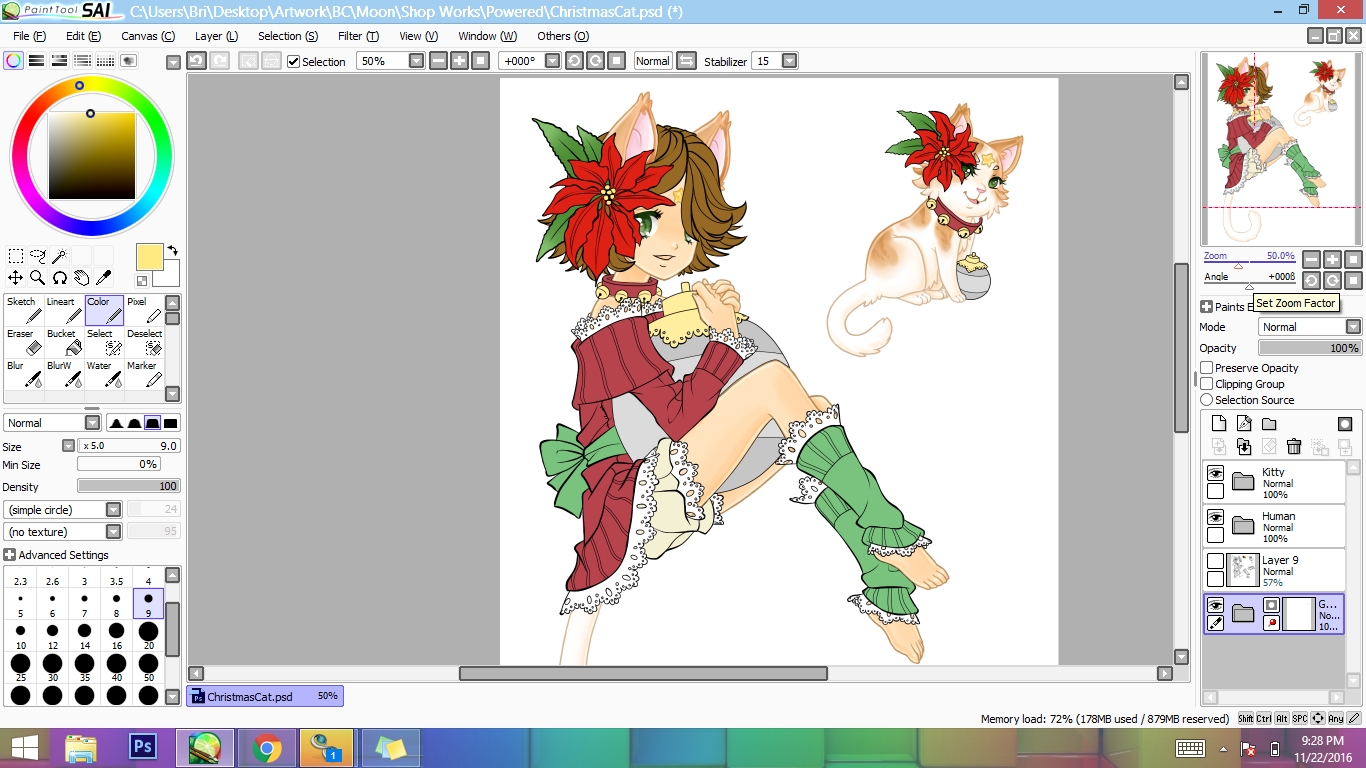Viewport: 1366px width, 768px height.
Task: Switch to ChristmasCat.psd document tab
Action: coord(265,696)
